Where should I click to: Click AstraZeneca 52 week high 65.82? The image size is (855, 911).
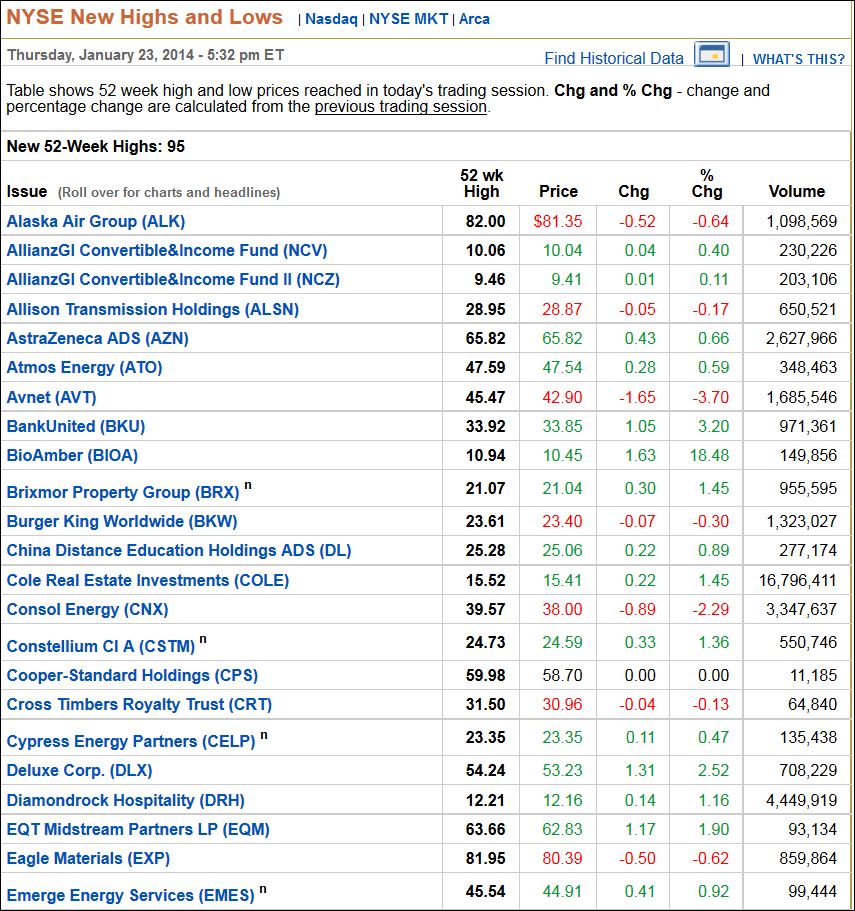click(485, 338)
